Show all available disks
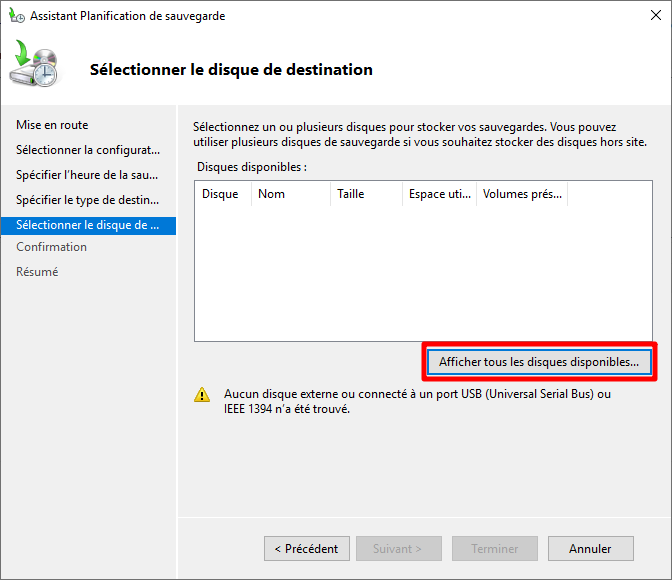The image size is (672, 580). pos(539,361)
